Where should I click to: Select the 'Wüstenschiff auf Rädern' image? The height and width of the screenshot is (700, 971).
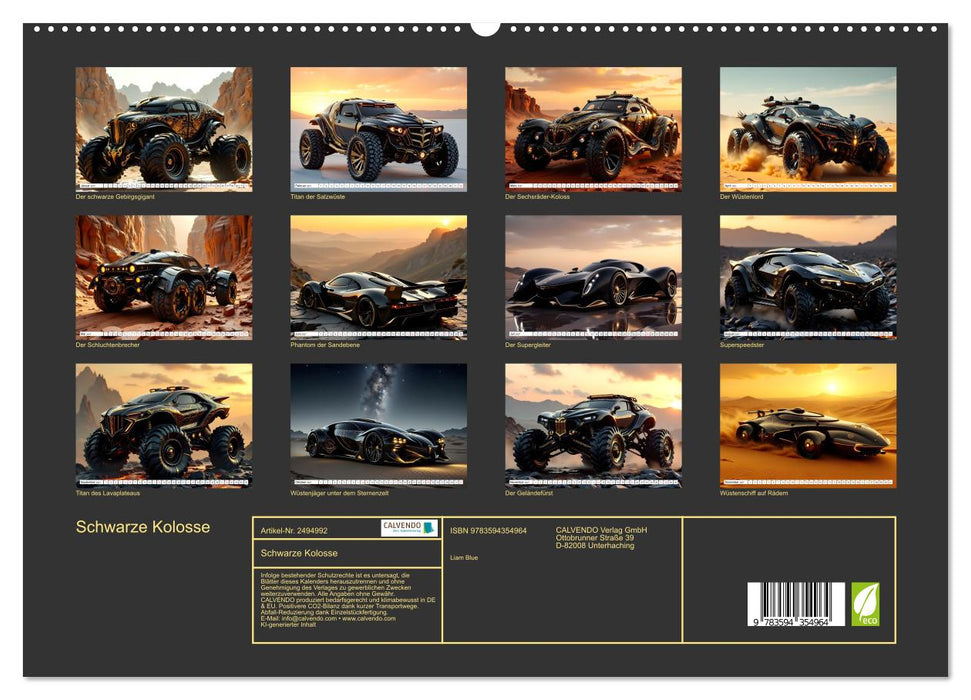pyautogui.click(x=808, y=426)
